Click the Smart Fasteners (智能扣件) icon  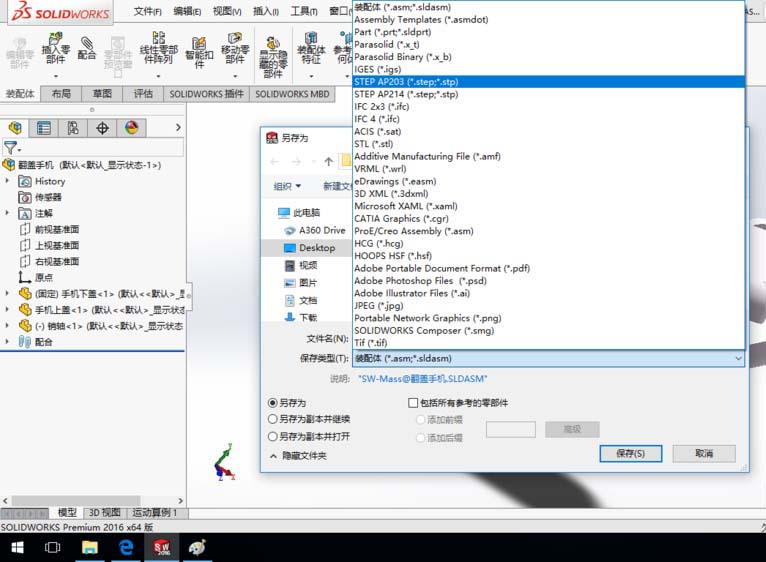(x=199, y=43)
